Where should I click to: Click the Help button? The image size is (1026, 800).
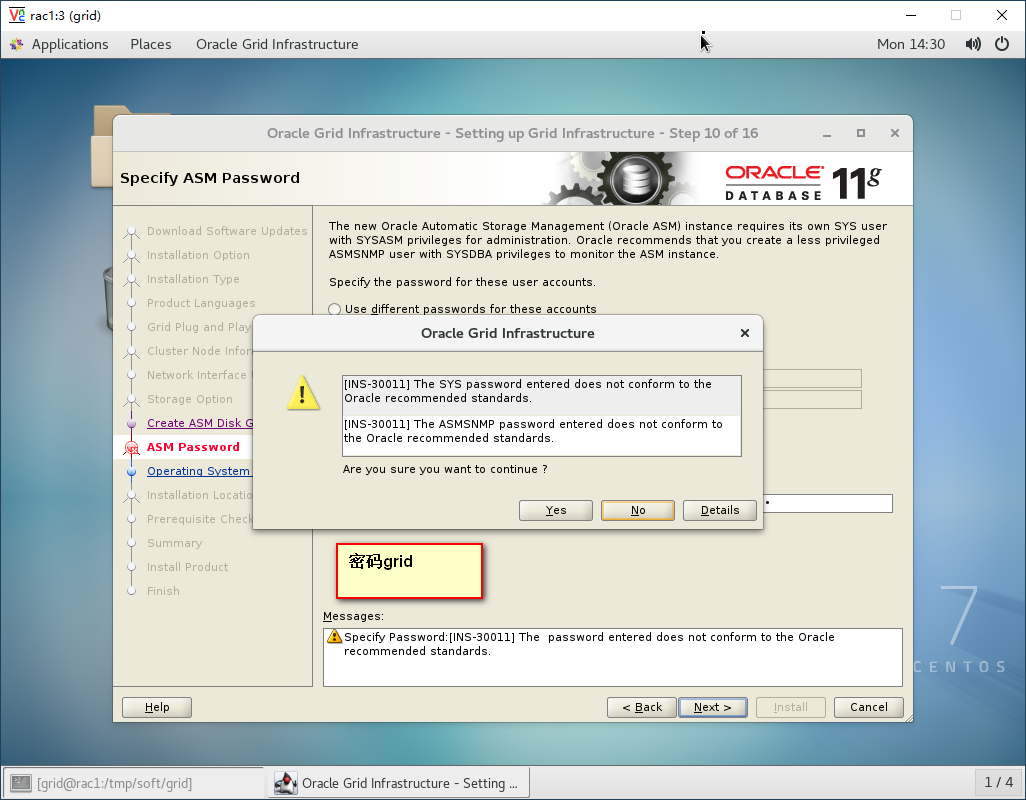157,707
